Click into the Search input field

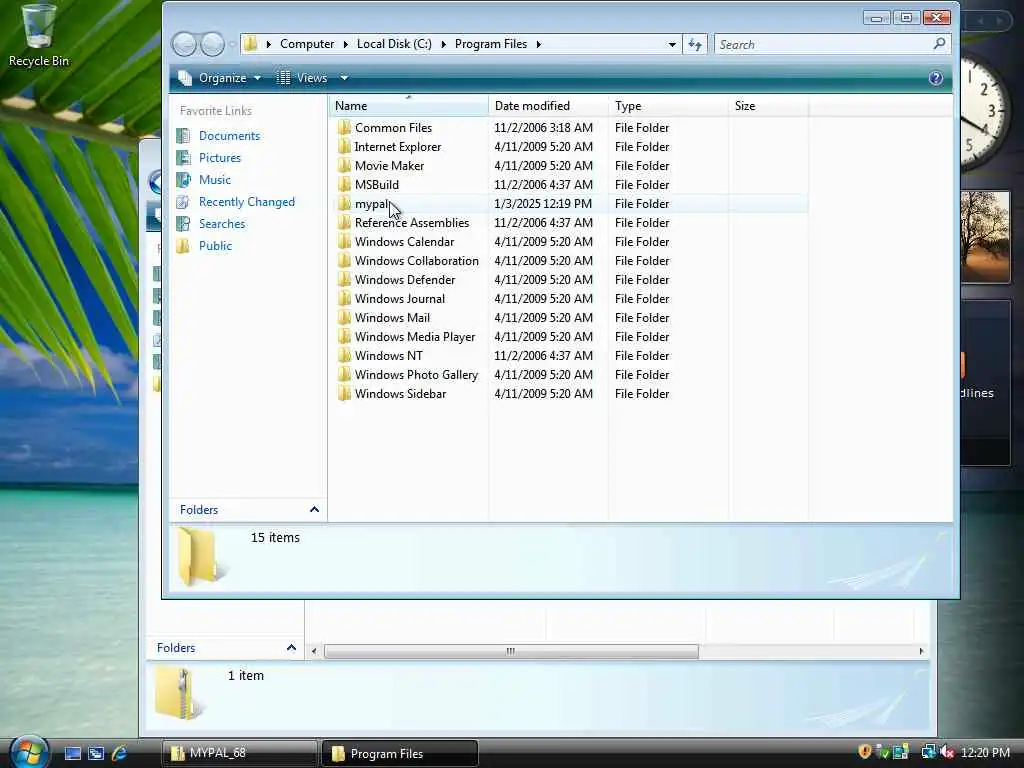(823, 44)
